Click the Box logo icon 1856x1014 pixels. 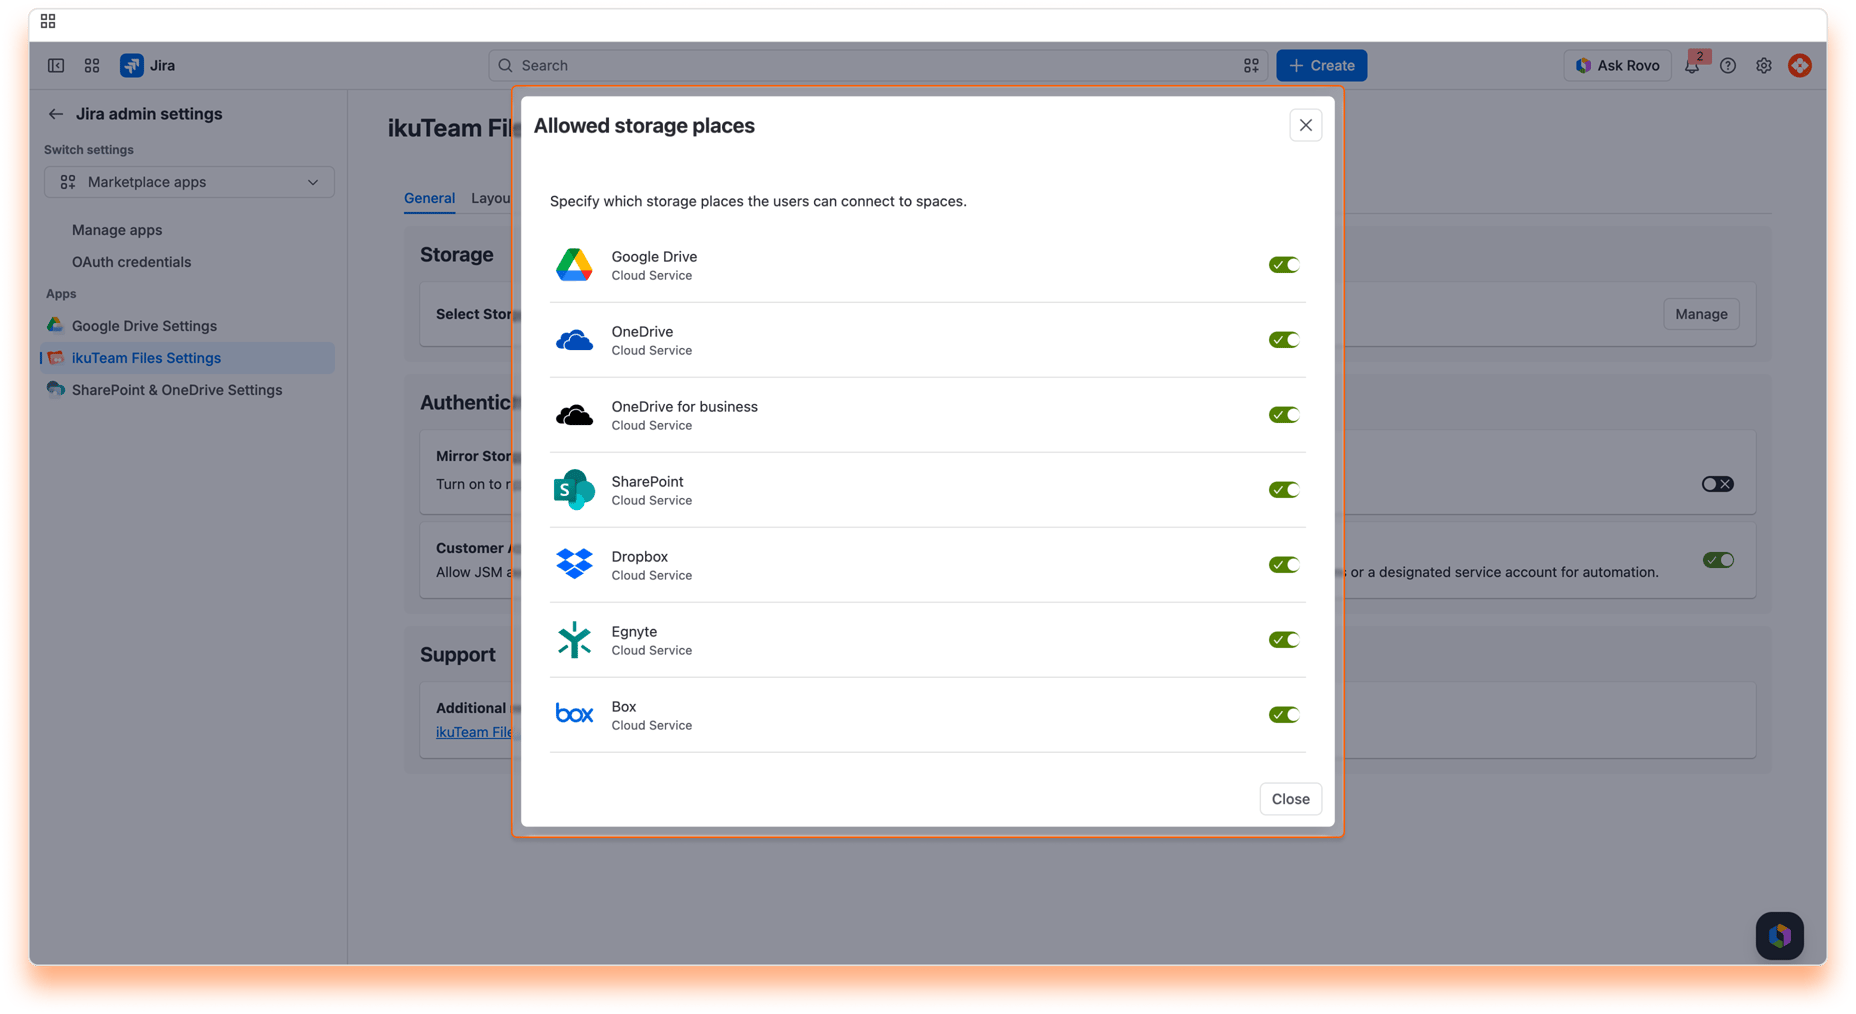click(x=574, y=714)
